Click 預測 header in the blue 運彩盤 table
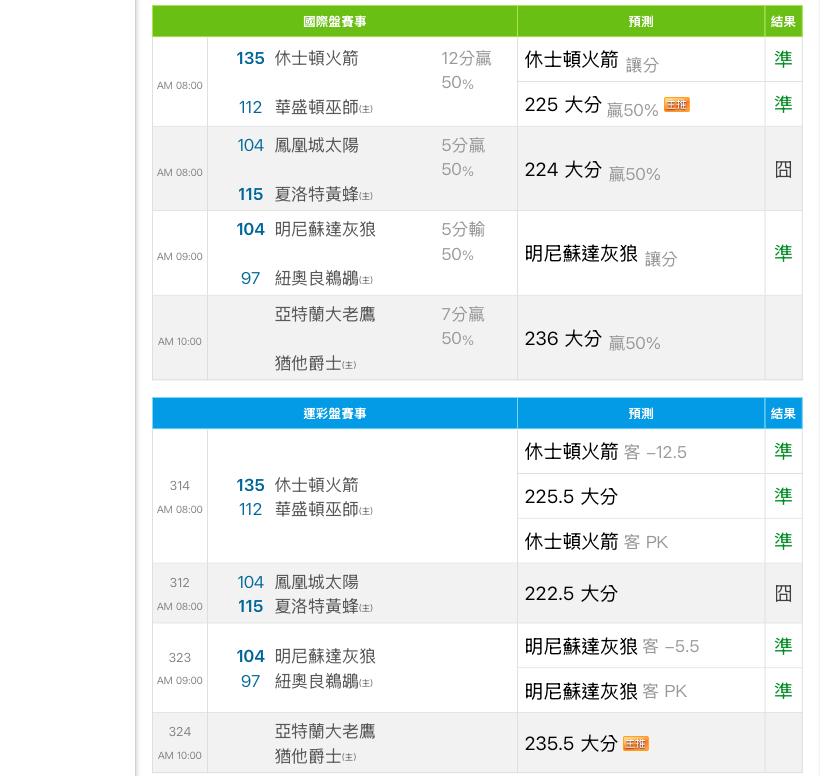The width and height of the screenshot is (828, 776). pos(641,413)
